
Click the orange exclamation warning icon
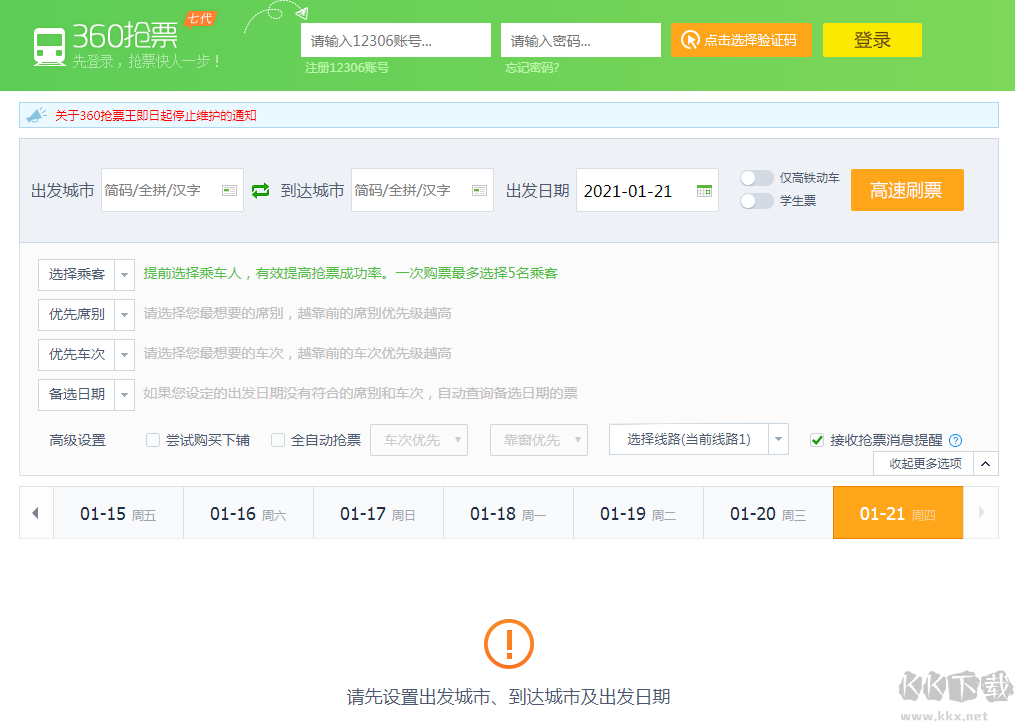508,645
